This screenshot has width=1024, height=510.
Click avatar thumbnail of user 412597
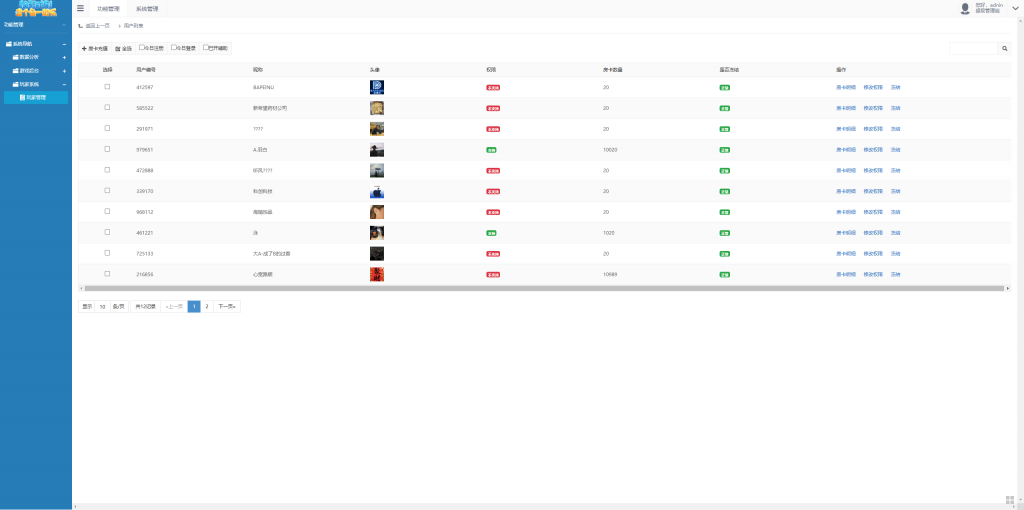pos(376,87)
